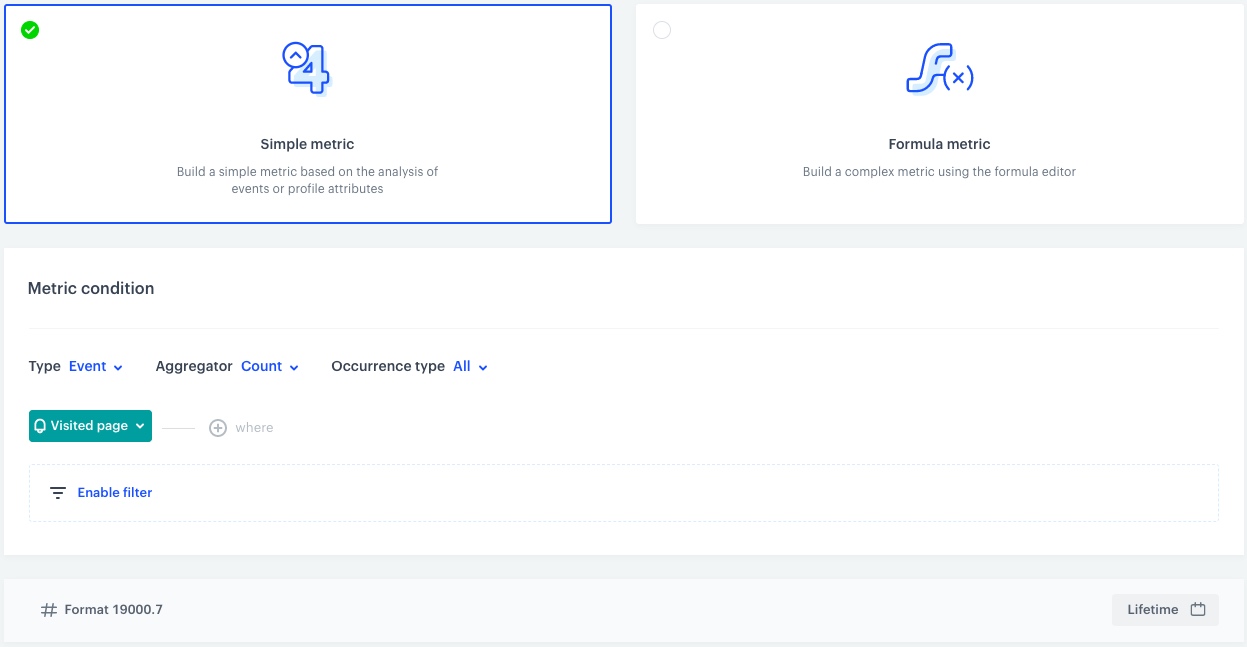Open the Lifetime date range button
The image size is (1247, 647).
1165,609
